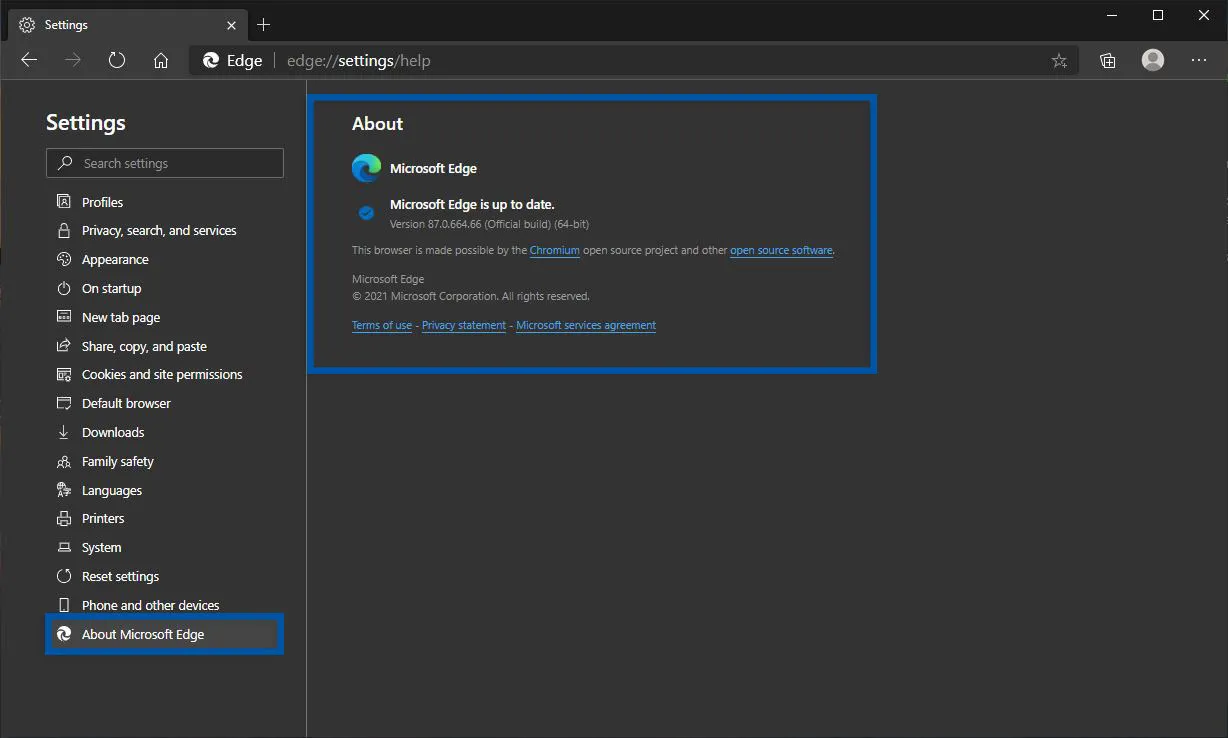Viewport: 1228px width, 738px height.
Task: Open the Collections icon in the toolbar
Action: point(1107,60)
